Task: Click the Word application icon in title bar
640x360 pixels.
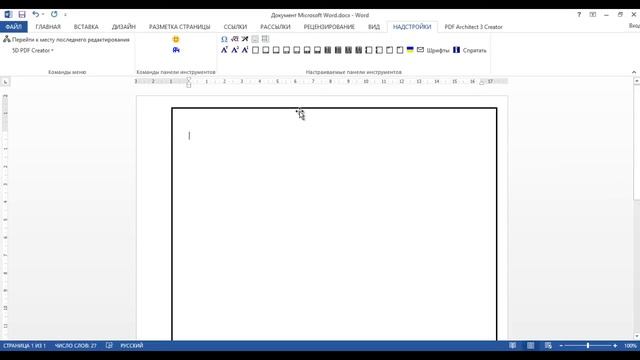Action: [8, 15]
